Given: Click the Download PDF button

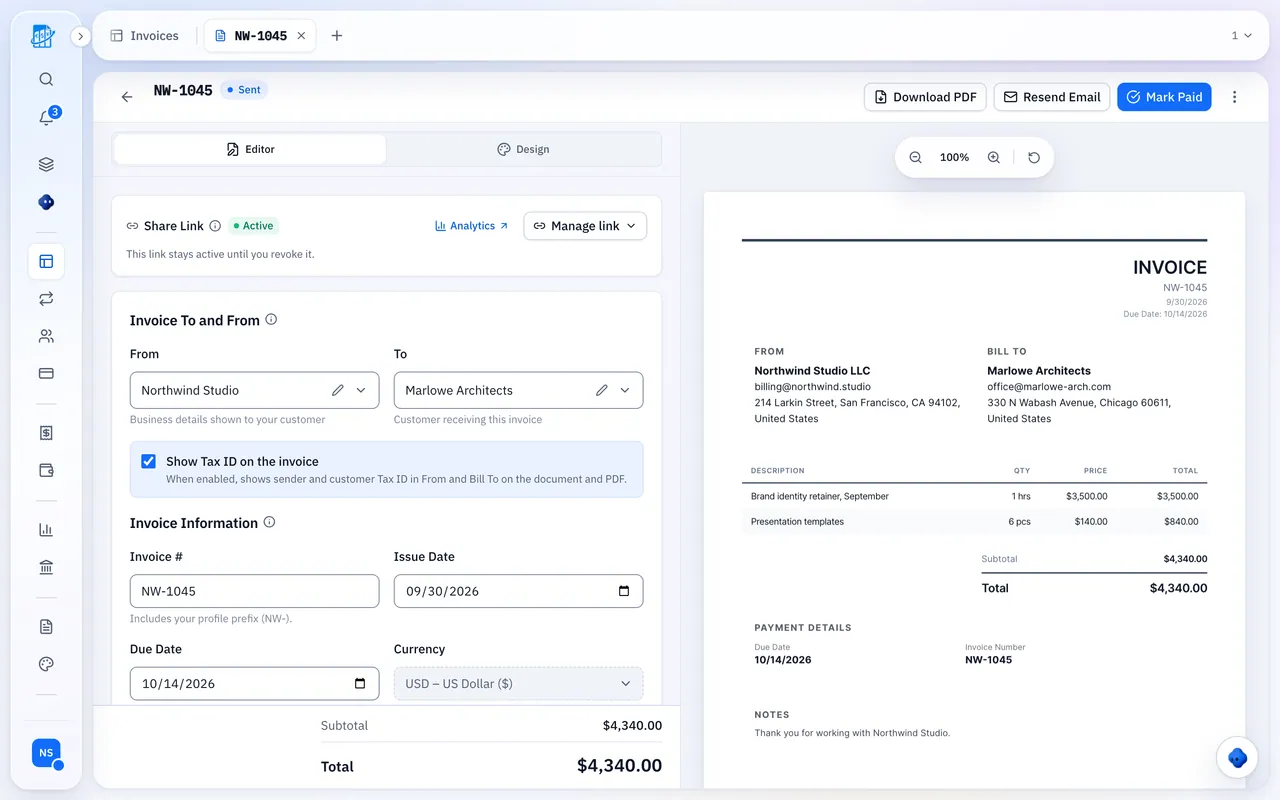Looking at the screenshot, I should [x=926, y=97].
